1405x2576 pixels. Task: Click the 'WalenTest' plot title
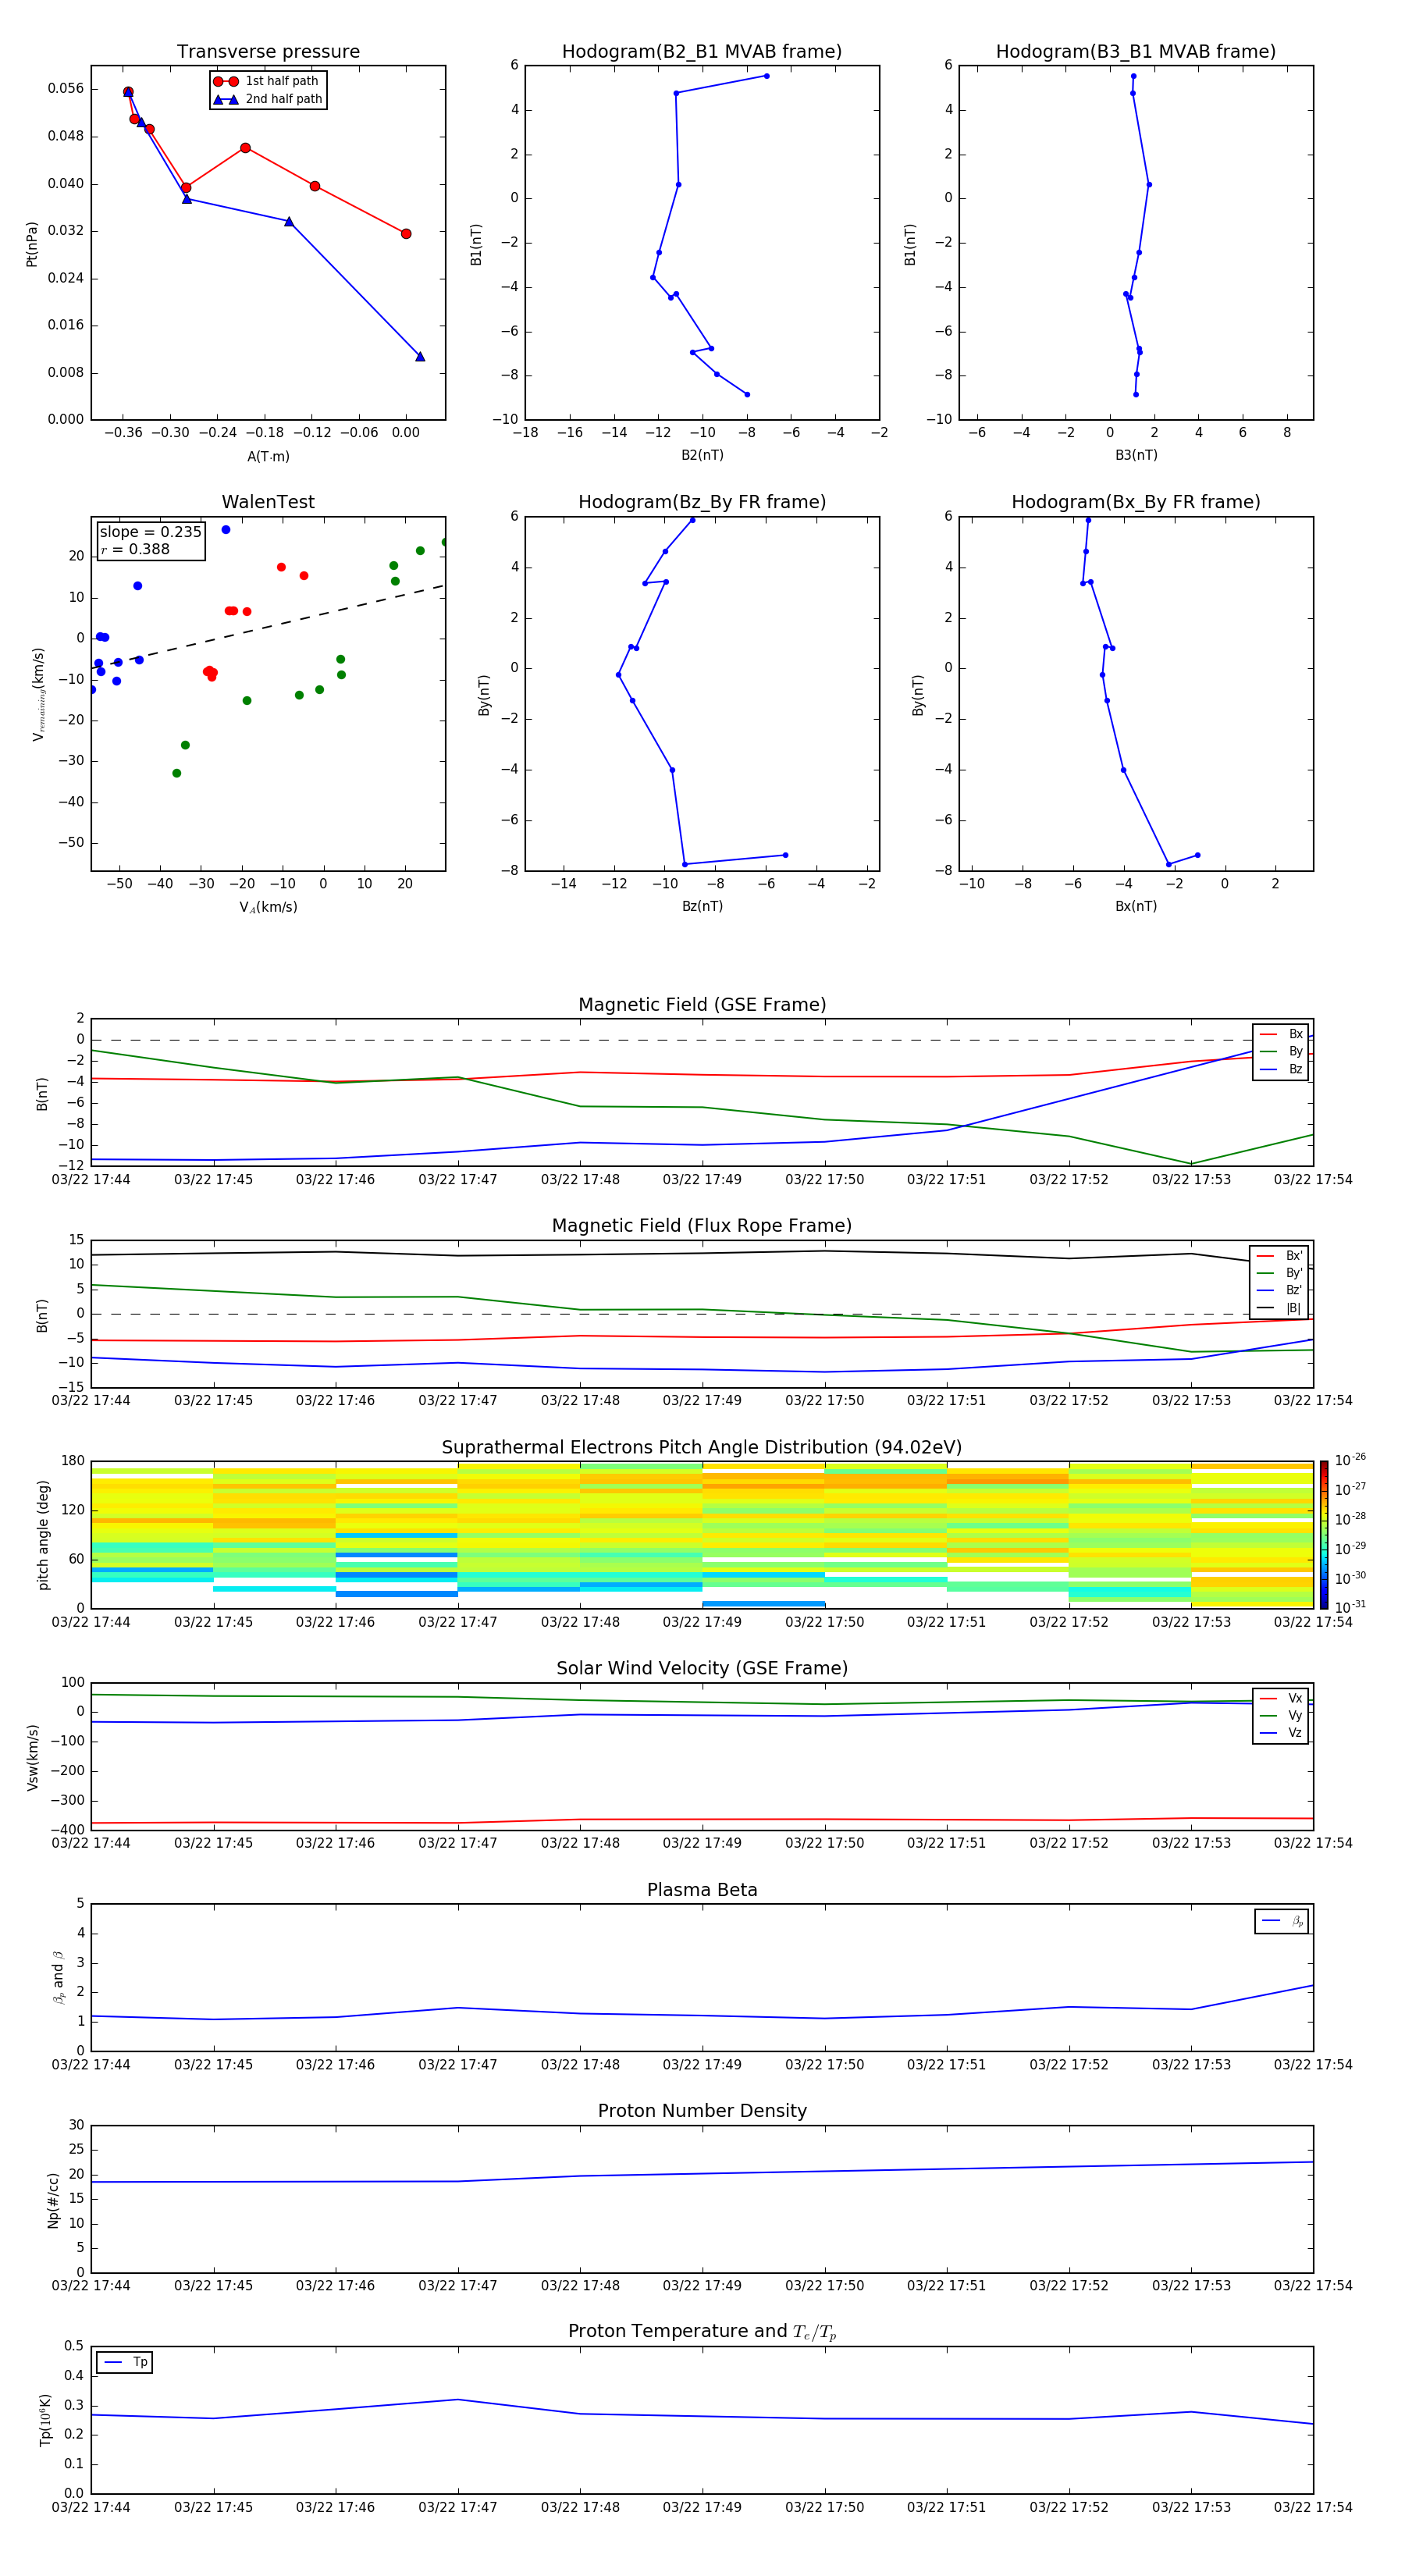(268, 502)
